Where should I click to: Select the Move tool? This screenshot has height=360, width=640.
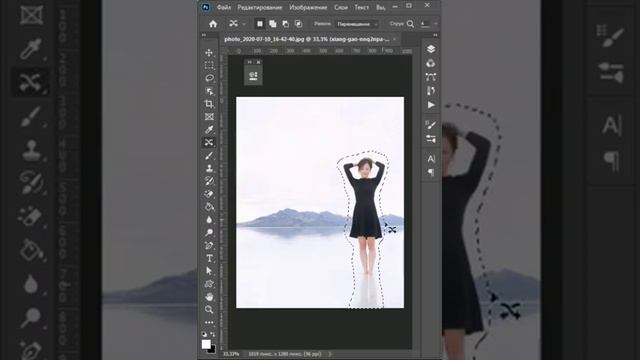point(209,53)
